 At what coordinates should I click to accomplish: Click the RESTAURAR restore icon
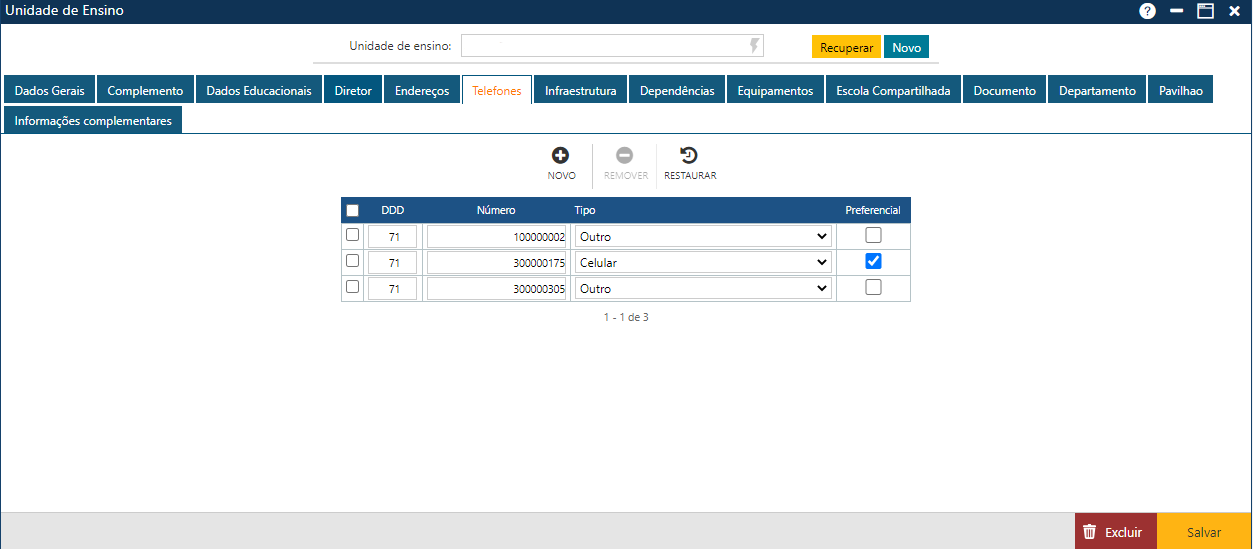click(x=689, y=156)
